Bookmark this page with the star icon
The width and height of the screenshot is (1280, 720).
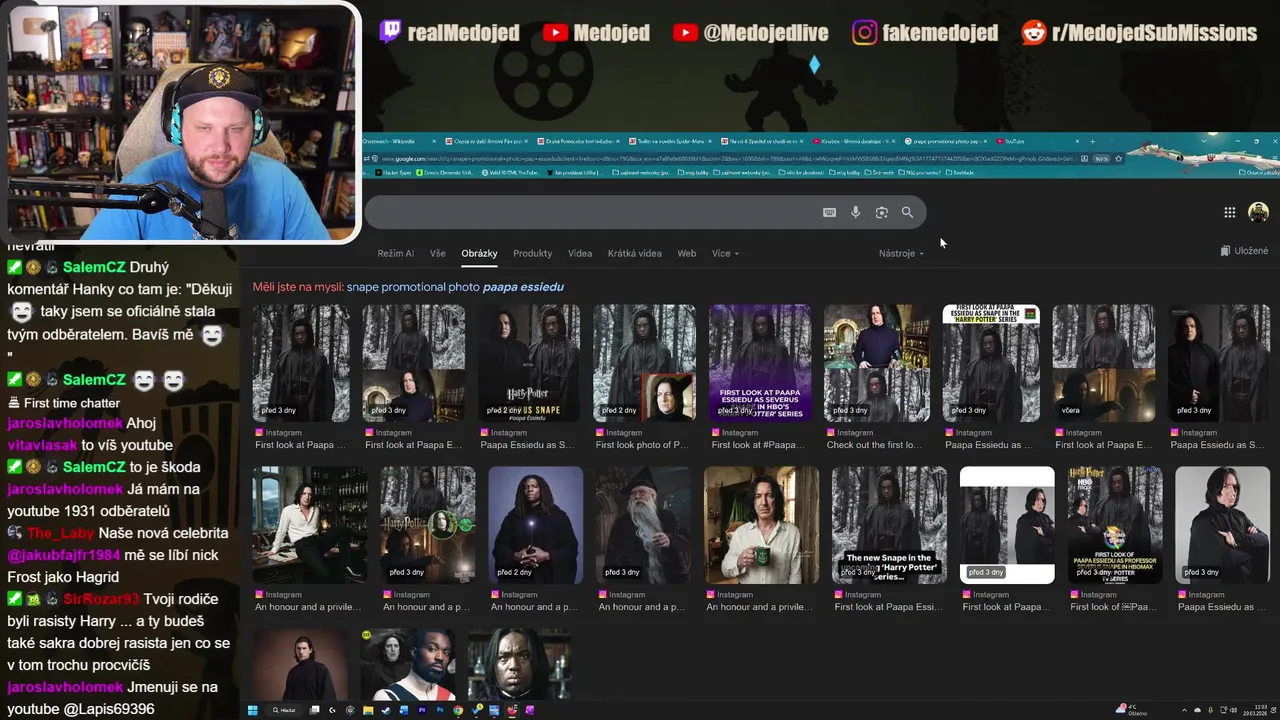[1118, 158]
